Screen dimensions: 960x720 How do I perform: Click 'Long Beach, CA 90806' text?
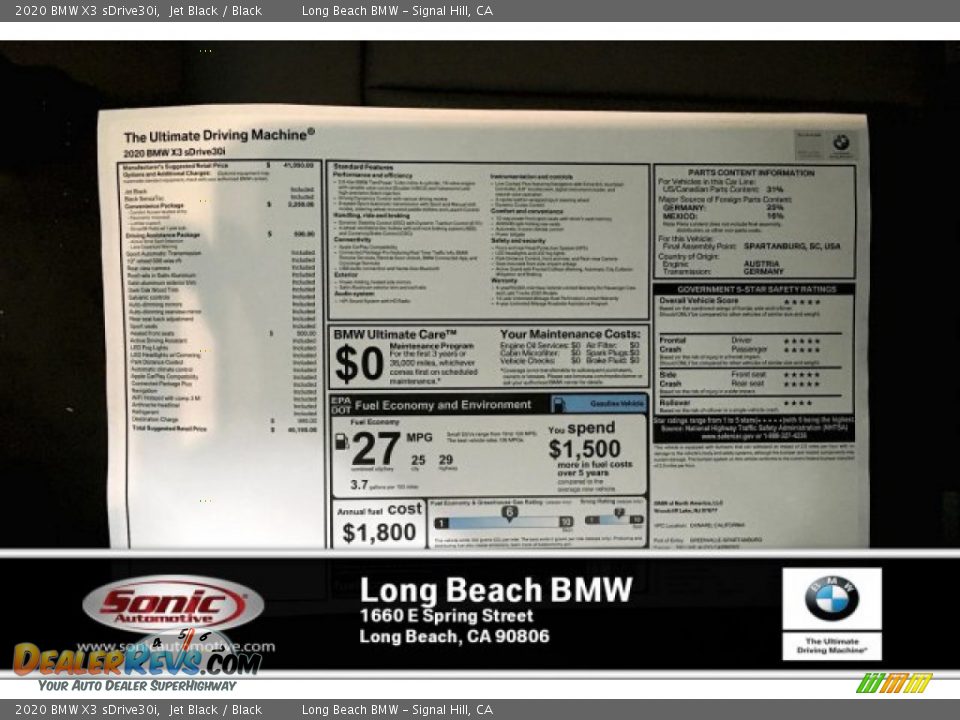[454, 636]
